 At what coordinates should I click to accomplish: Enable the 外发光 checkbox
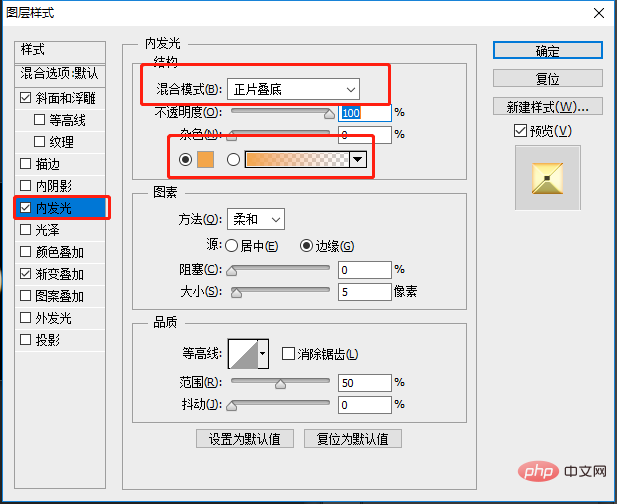point(26,318)
